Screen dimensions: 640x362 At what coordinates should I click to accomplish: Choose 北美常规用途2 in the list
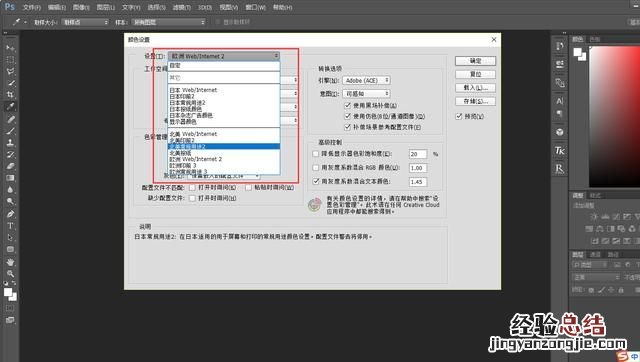tap(224, 147)
